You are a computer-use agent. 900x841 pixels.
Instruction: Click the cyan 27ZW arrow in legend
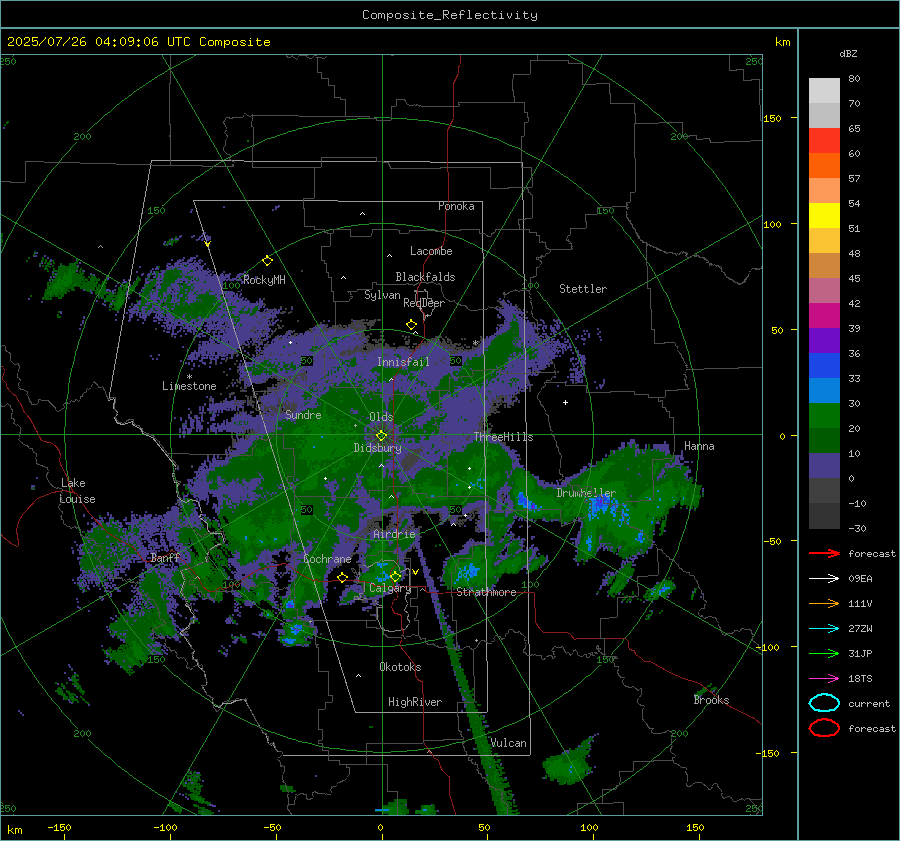click(x=824, y=629)
